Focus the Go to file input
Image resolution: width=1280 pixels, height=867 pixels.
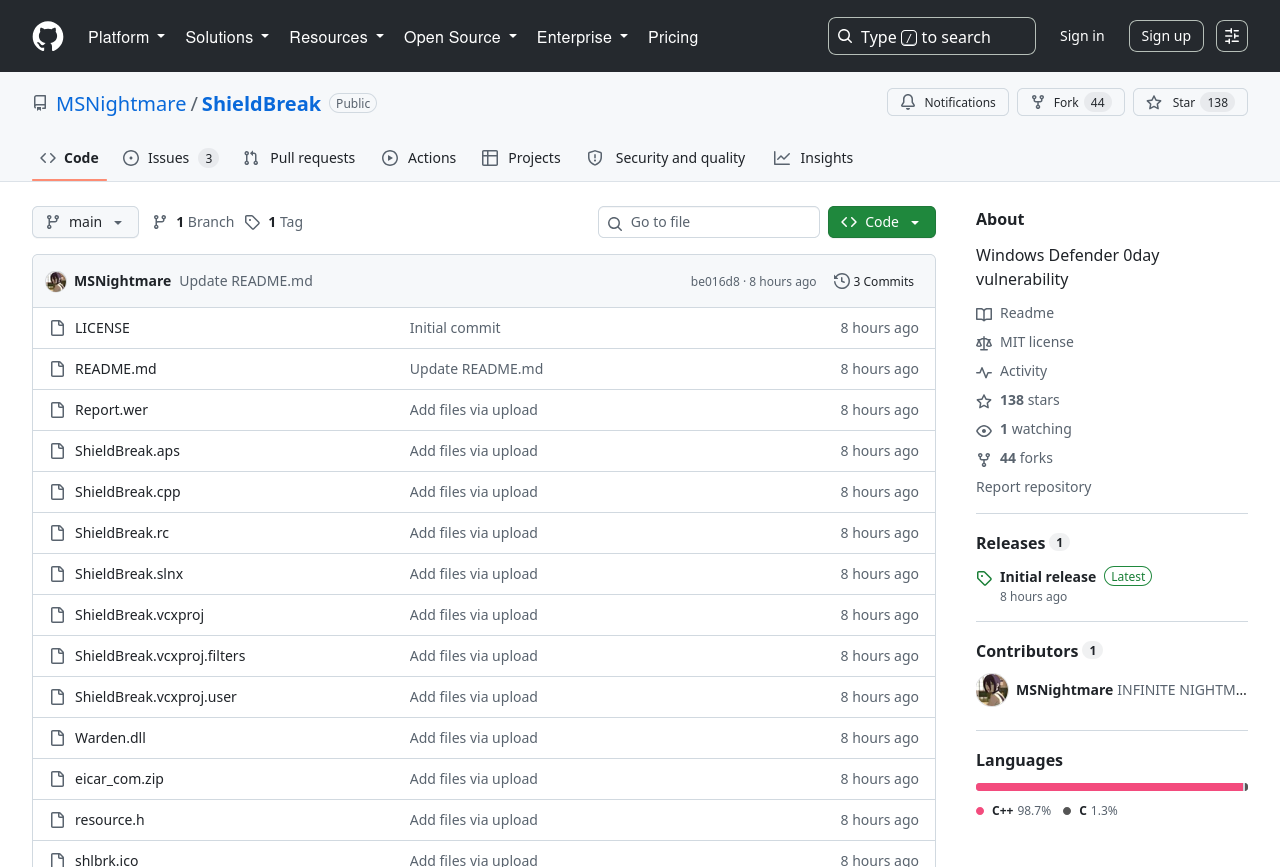(709, 222)
